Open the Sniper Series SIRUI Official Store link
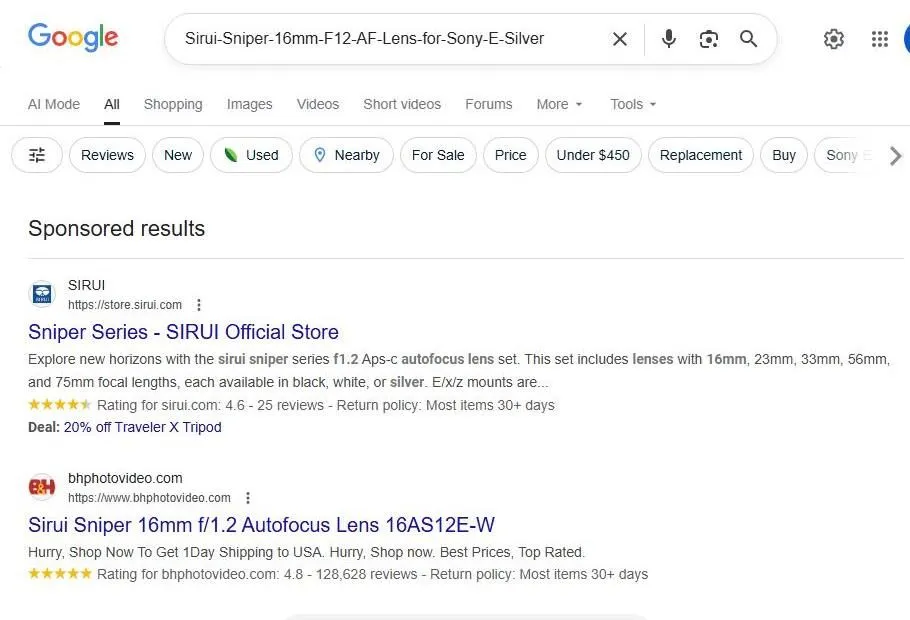Viewport: 910px width, 620px height. [x=183, y=331]
